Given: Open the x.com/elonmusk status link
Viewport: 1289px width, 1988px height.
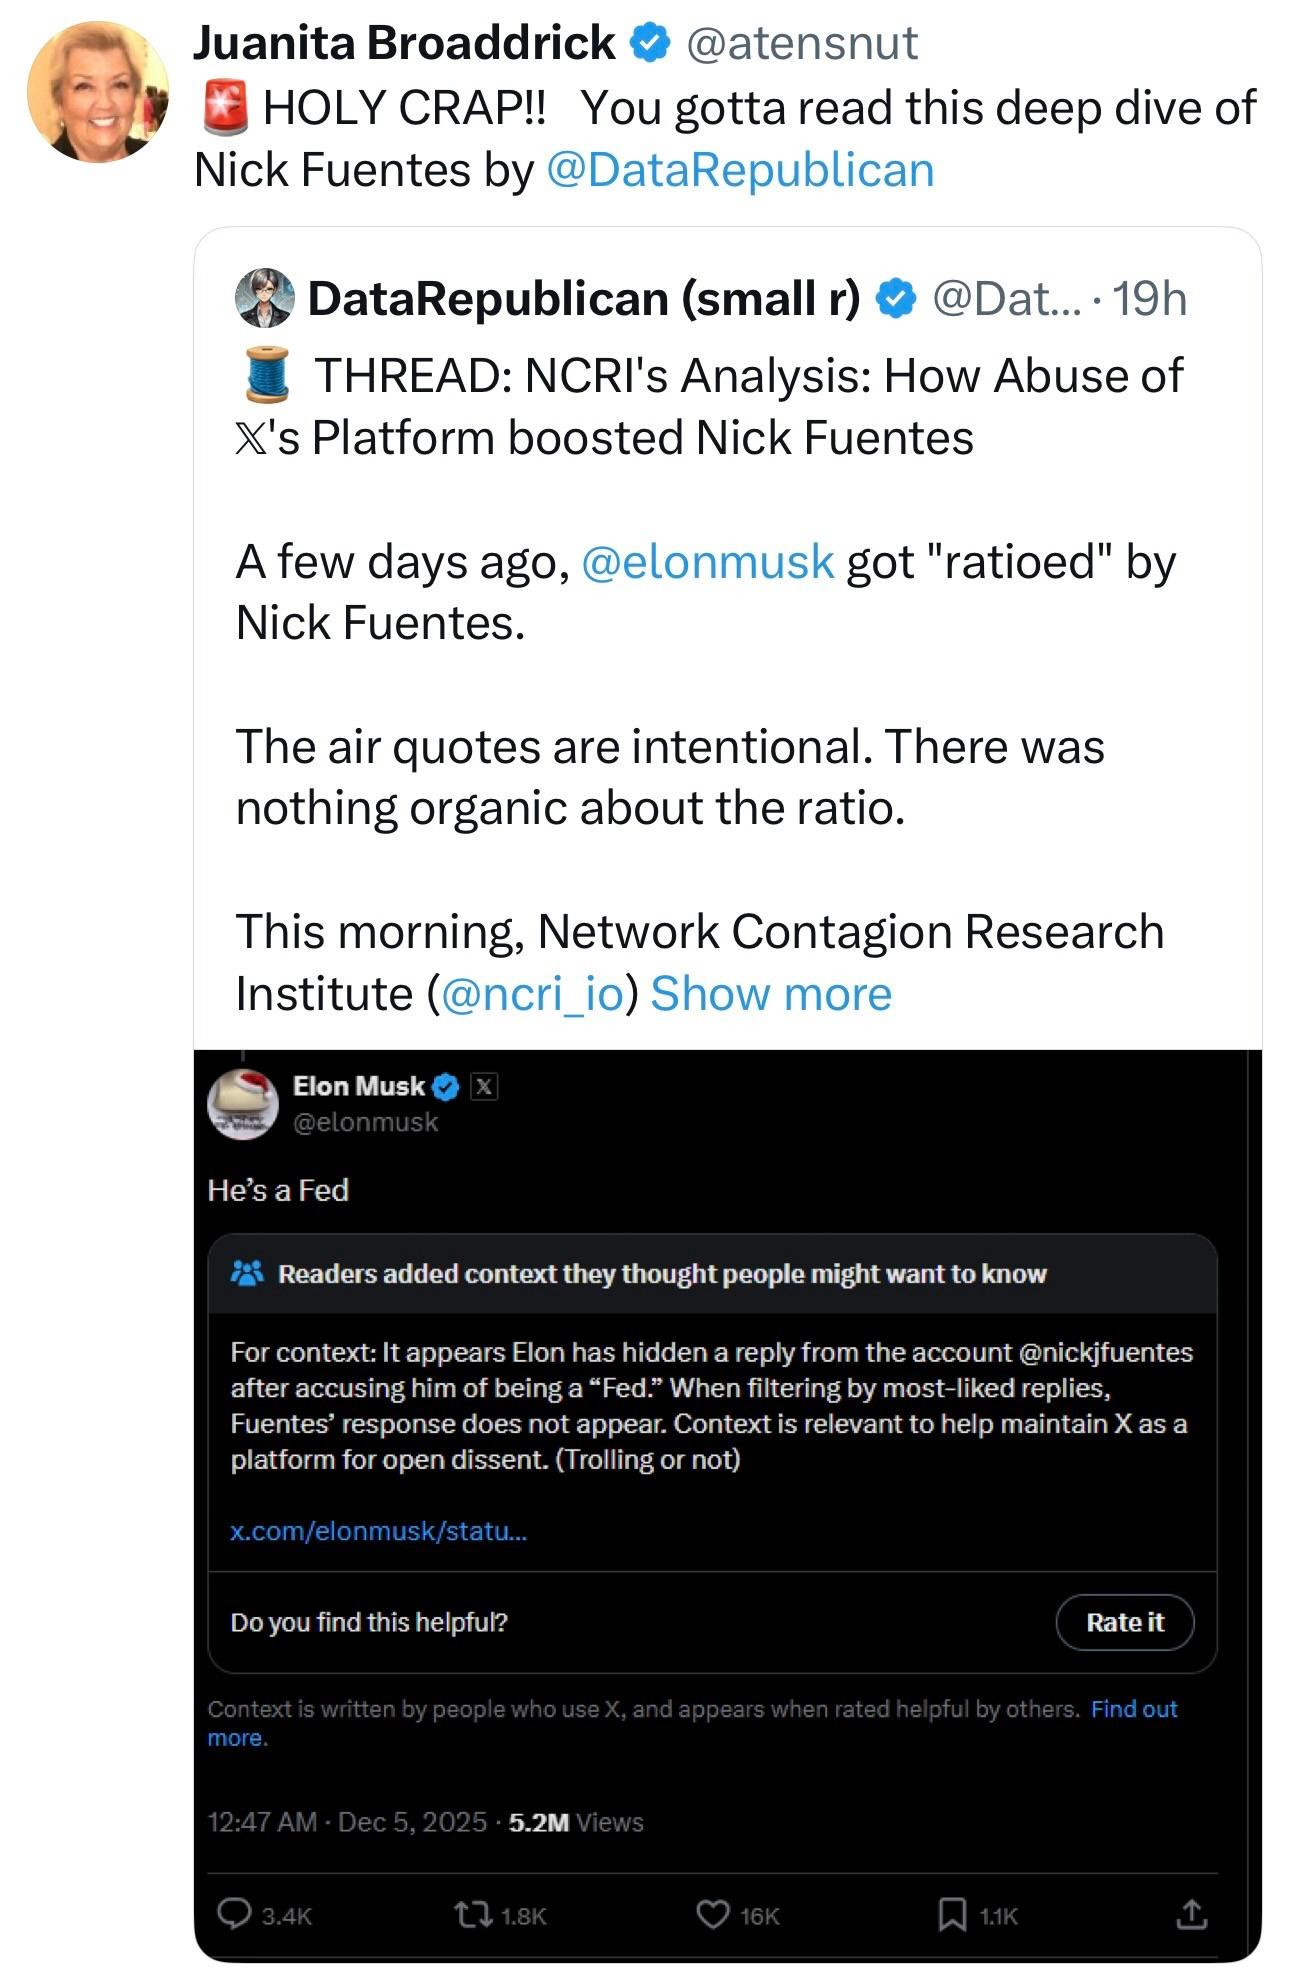Looking at the screenshot, I should click(378, 1531).
